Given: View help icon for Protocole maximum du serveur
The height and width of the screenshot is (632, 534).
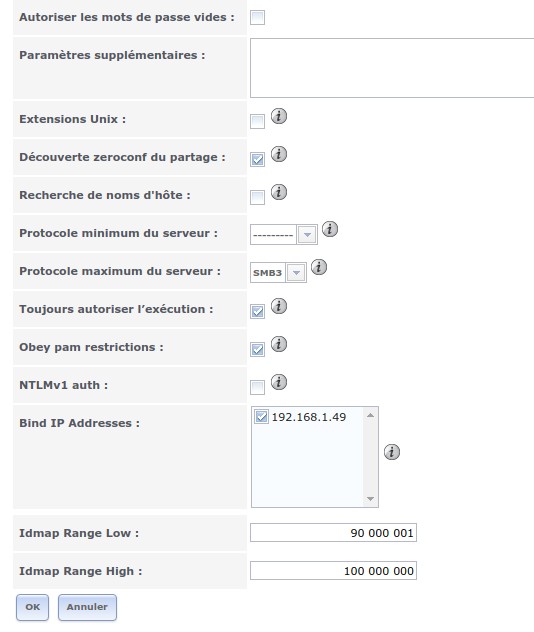Looking at the screenshot, I should click(319, 267).
